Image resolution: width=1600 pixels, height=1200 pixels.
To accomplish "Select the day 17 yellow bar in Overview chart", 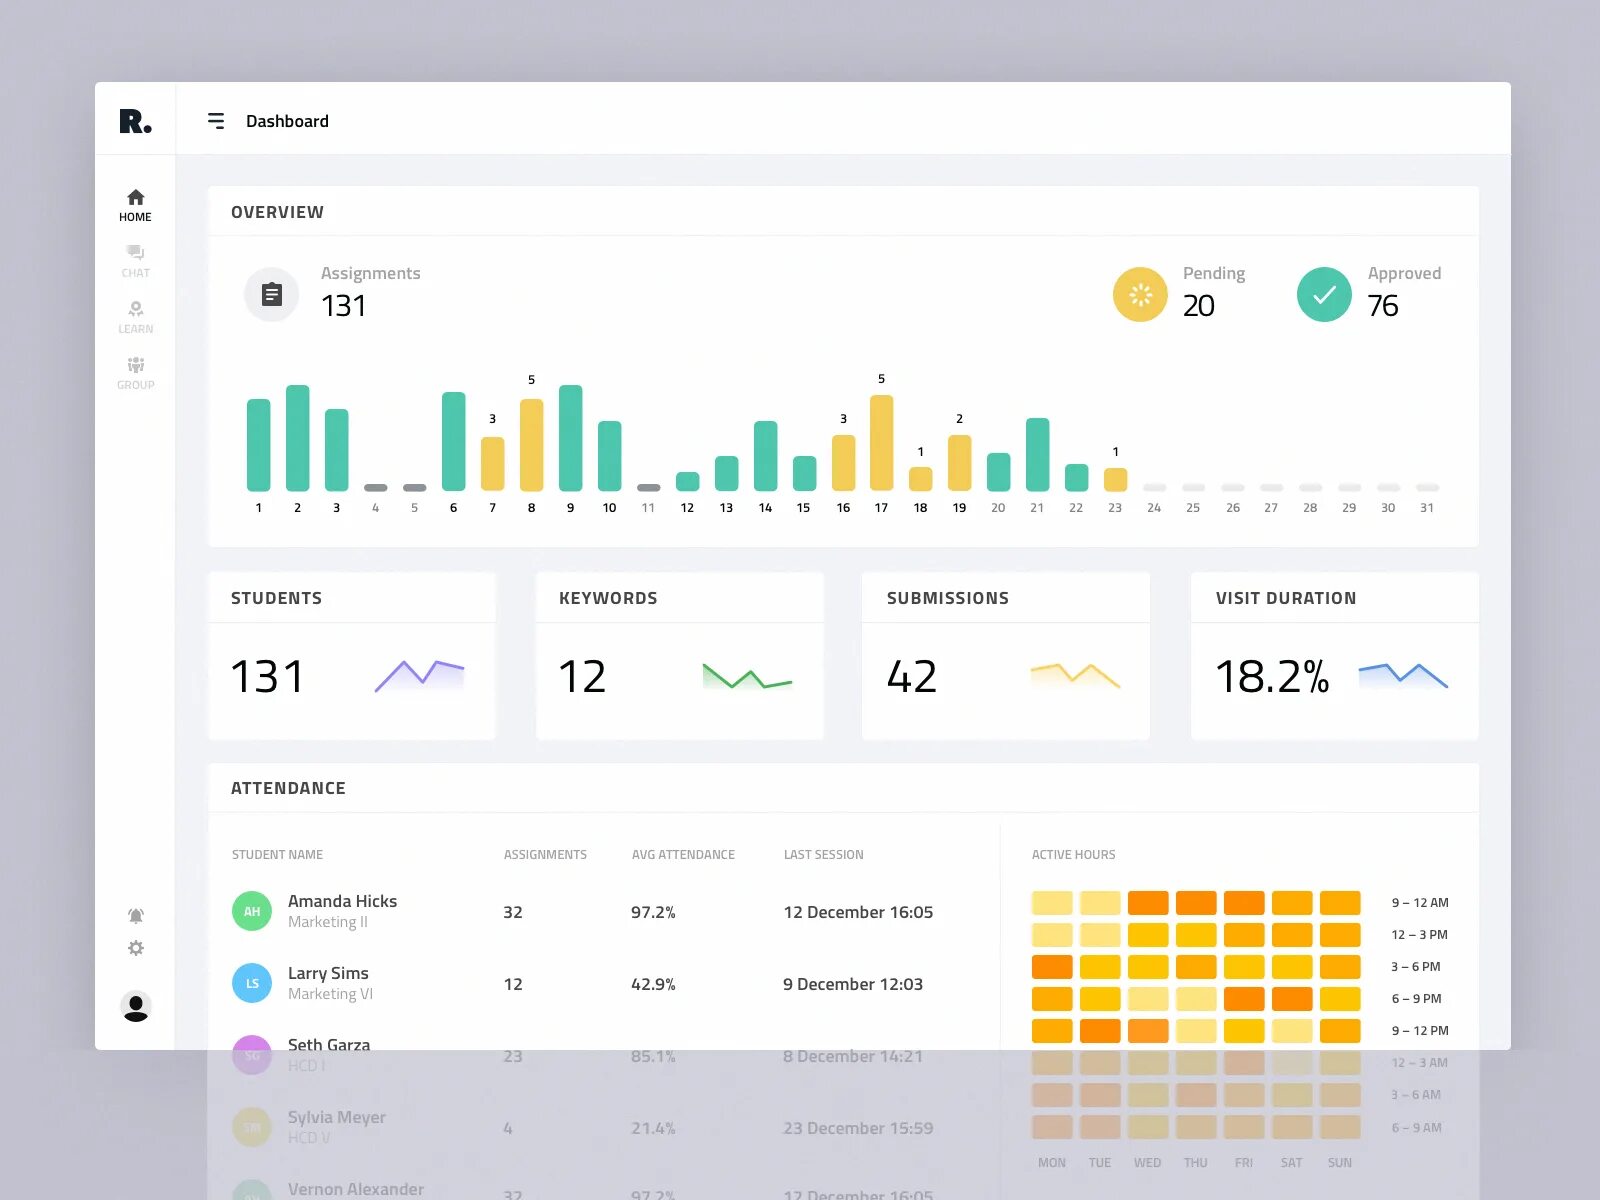I will pos(881,443).
